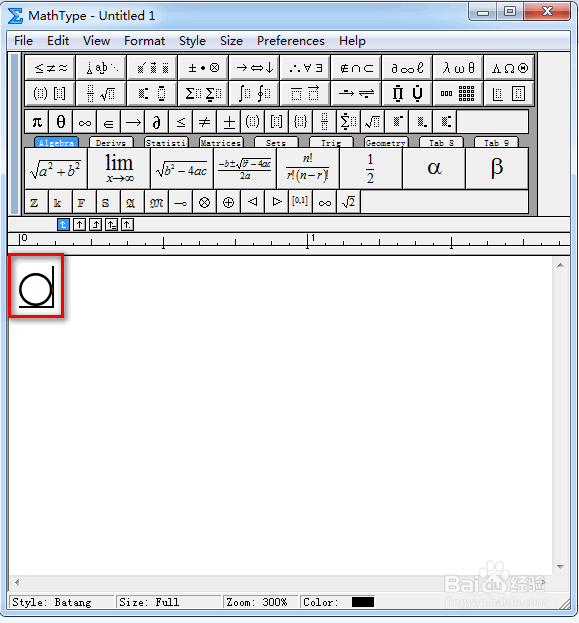Select the right-justified tab stop

95,225
